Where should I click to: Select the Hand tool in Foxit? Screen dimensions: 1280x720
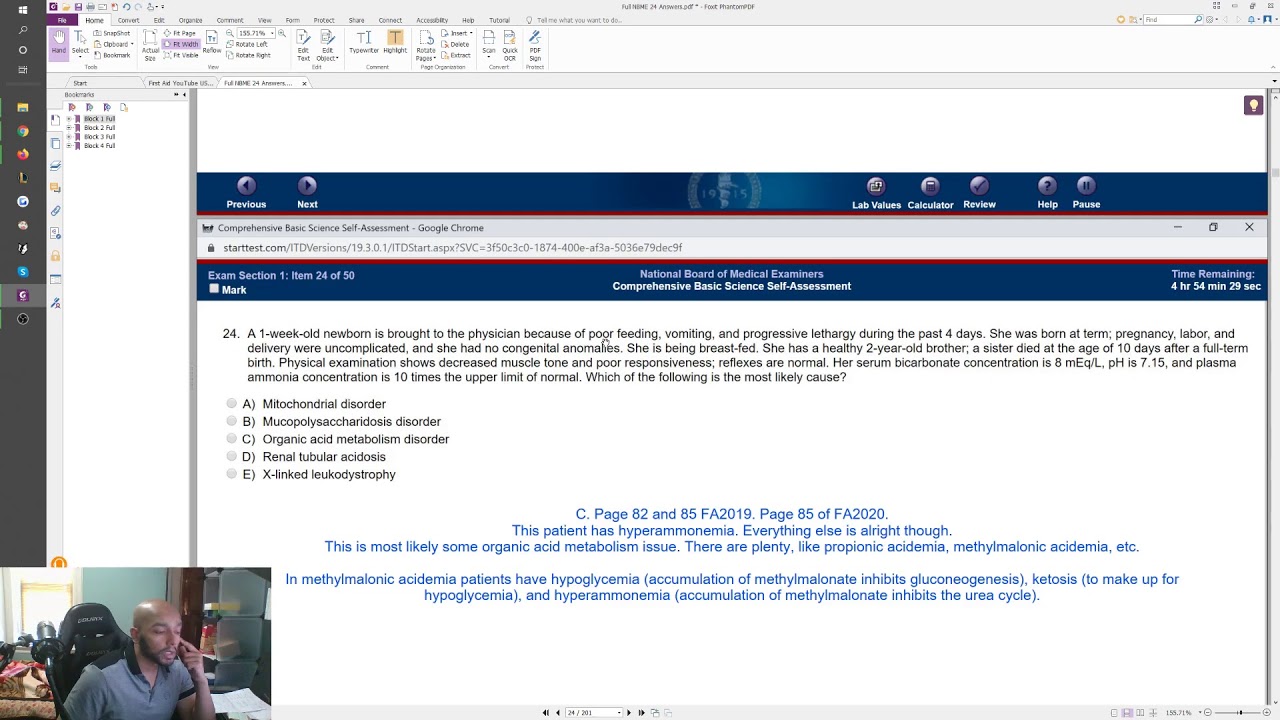pos(58,44)
